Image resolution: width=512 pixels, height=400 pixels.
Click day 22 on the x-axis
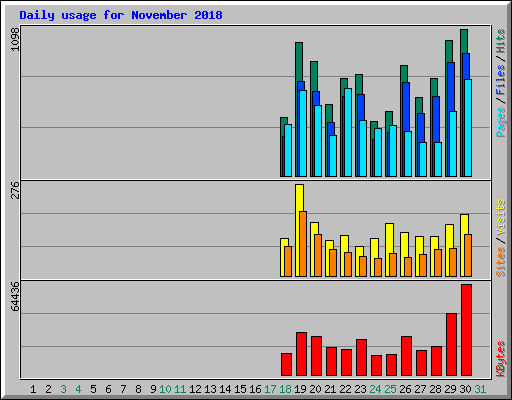345,389
